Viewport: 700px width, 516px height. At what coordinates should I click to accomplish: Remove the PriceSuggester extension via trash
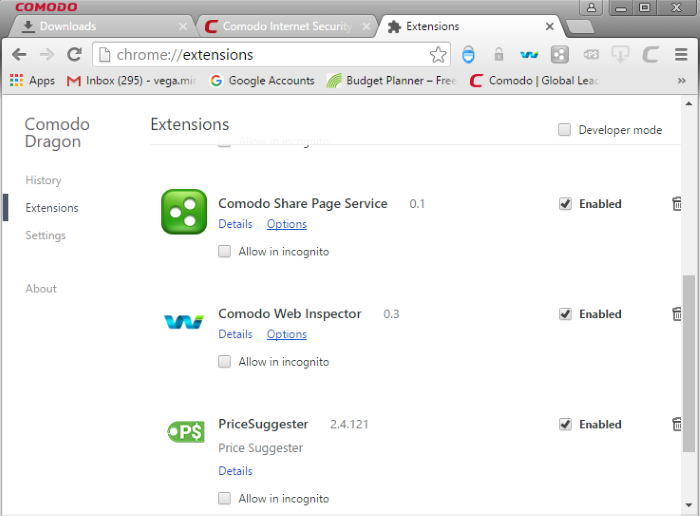pos(677,424)
